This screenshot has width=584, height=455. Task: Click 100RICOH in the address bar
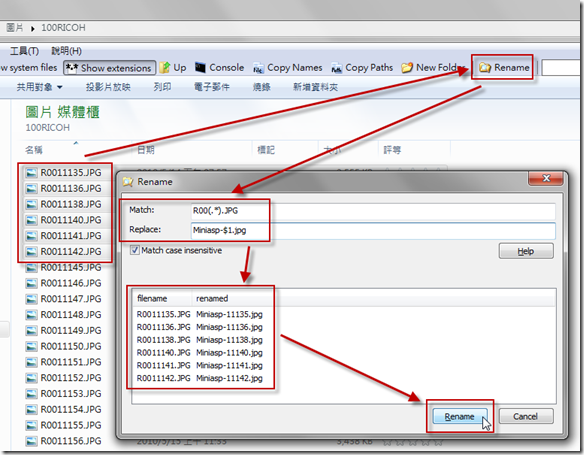(x=63, y=28)
